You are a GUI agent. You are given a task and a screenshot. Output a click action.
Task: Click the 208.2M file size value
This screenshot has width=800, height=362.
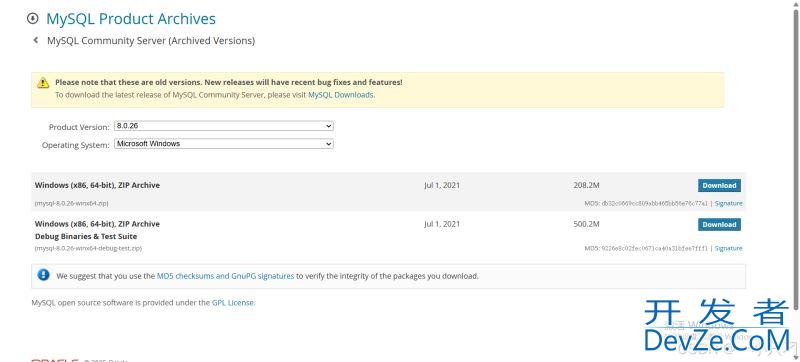pos(586,185)
